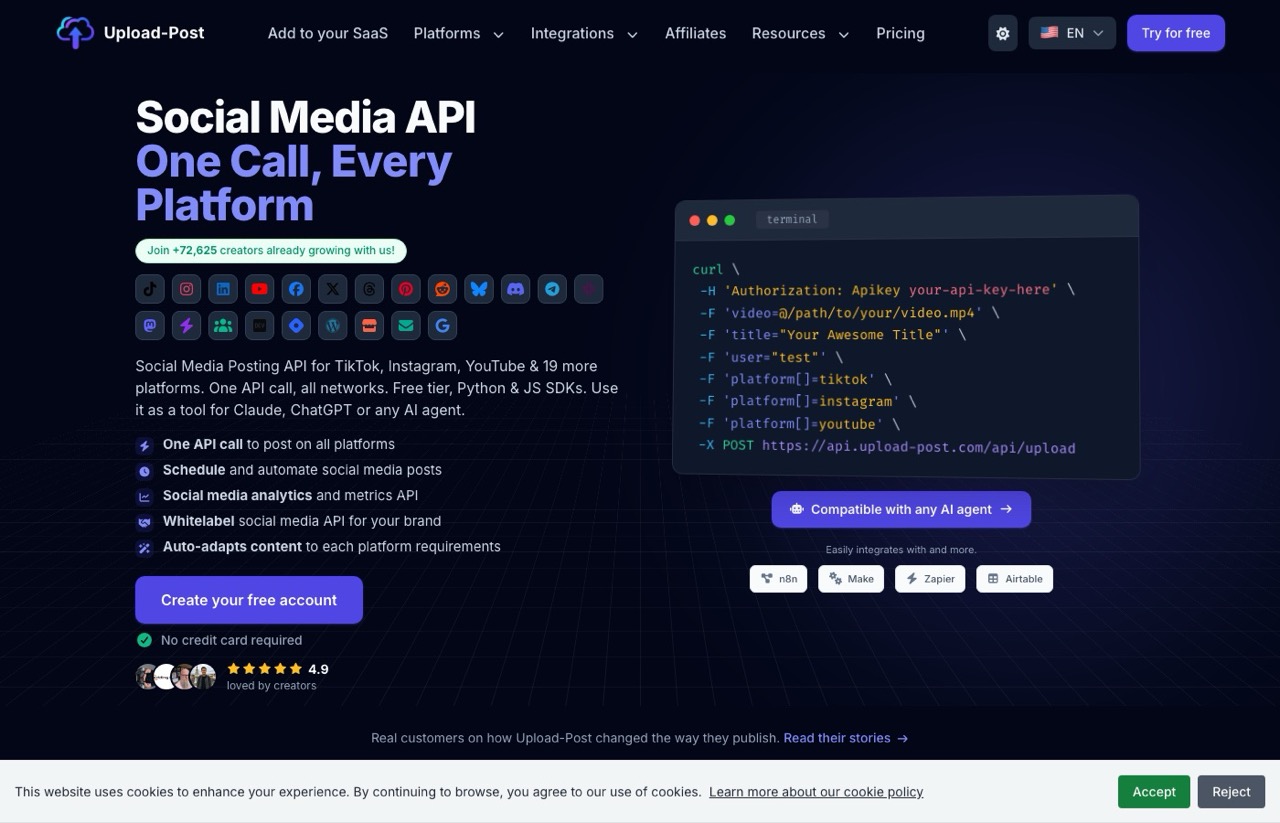Click the YouTube platform icon
Screen dimensions: 1280x823
pyautogui.click(x=260, y=289)
